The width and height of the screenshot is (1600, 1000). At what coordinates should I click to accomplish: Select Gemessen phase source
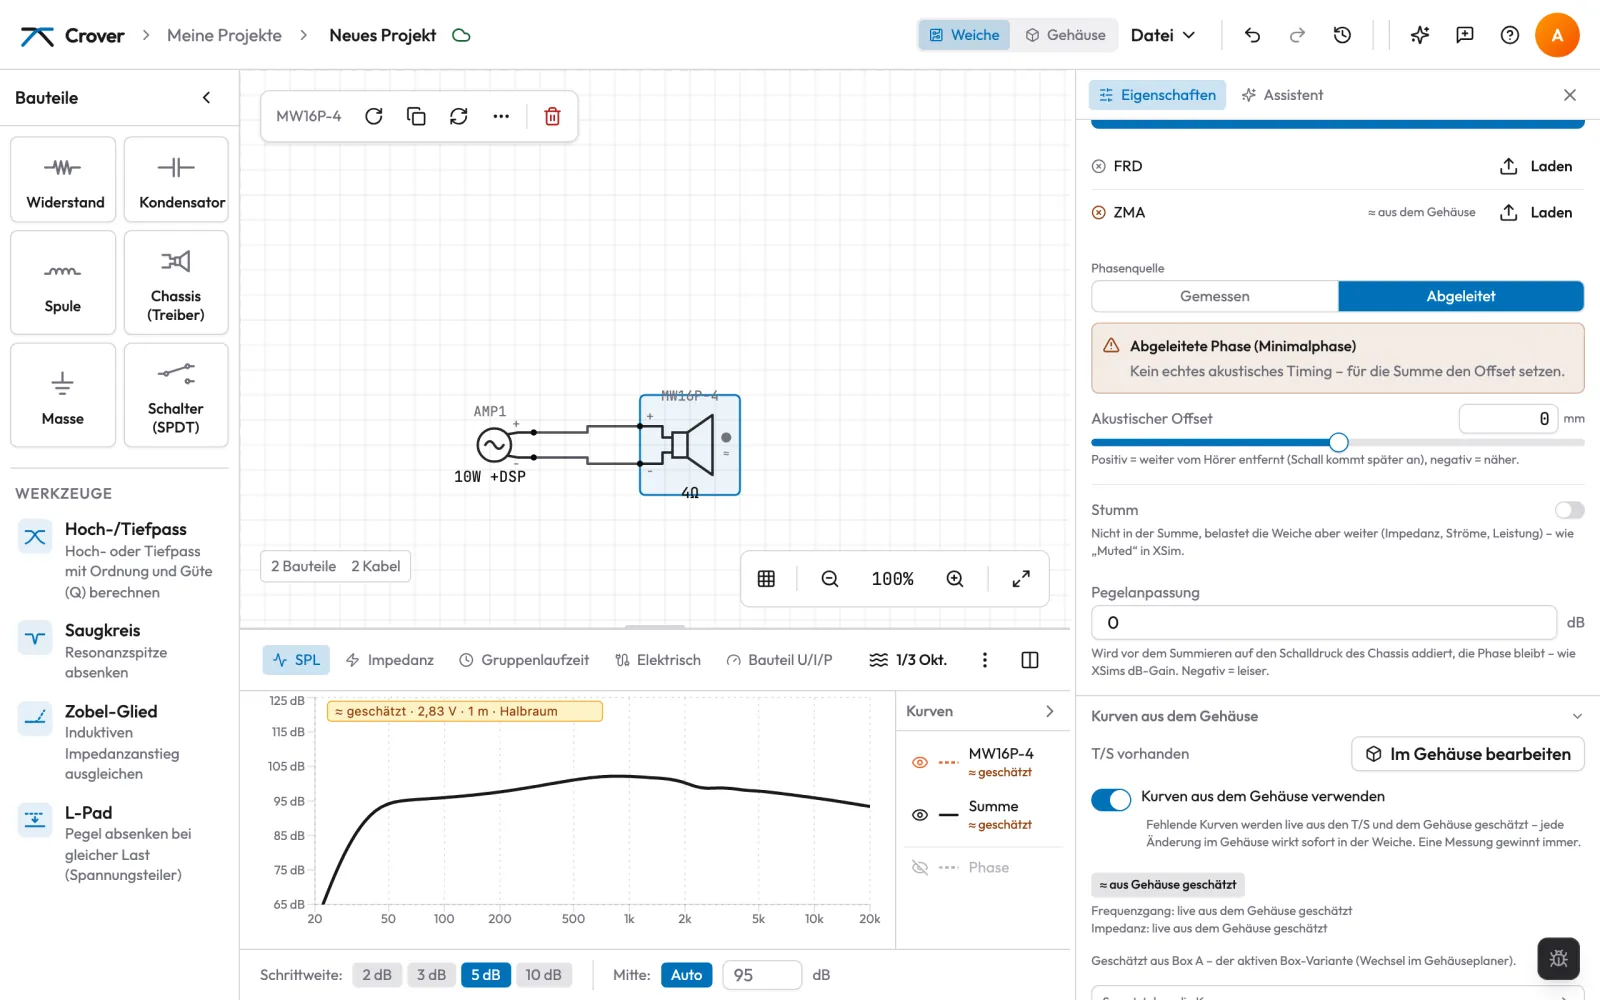pyautogui.click(x=1215, y=296)
